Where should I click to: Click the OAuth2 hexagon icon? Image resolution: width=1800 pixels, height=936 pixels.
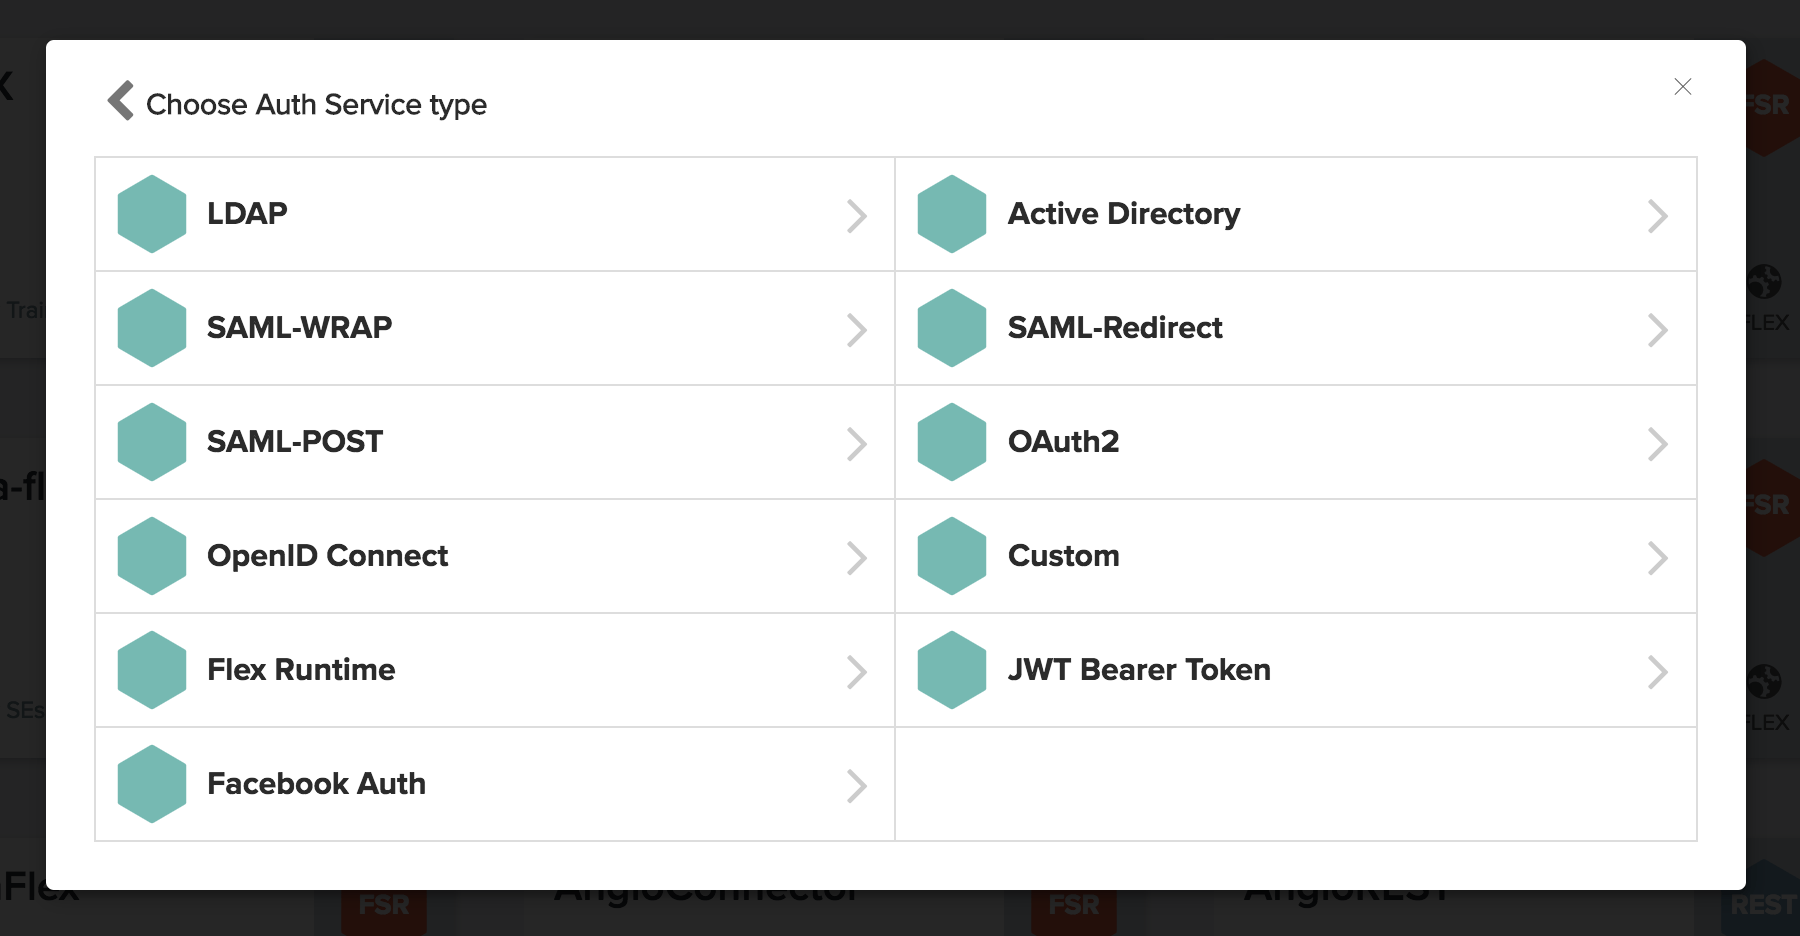pyautogui.click(x=952, y=442)
